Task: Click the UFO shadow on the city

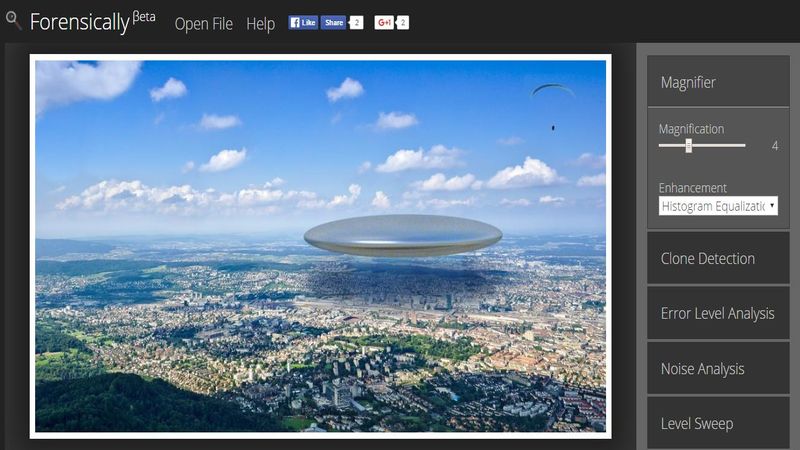Action: 400,285
